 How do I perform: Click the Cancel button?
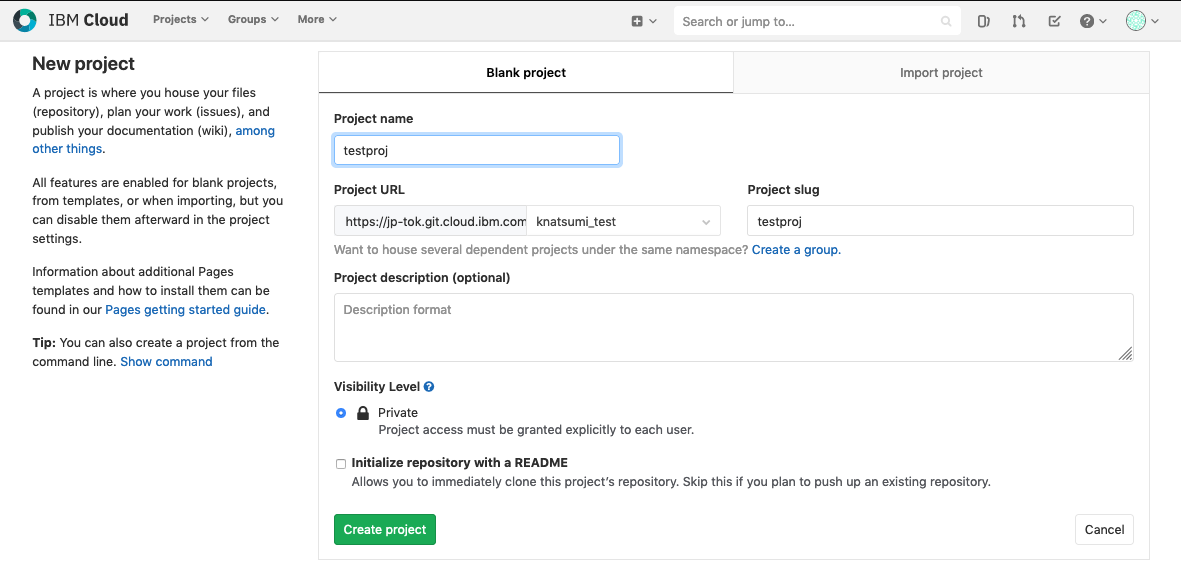pos(1104,530)
